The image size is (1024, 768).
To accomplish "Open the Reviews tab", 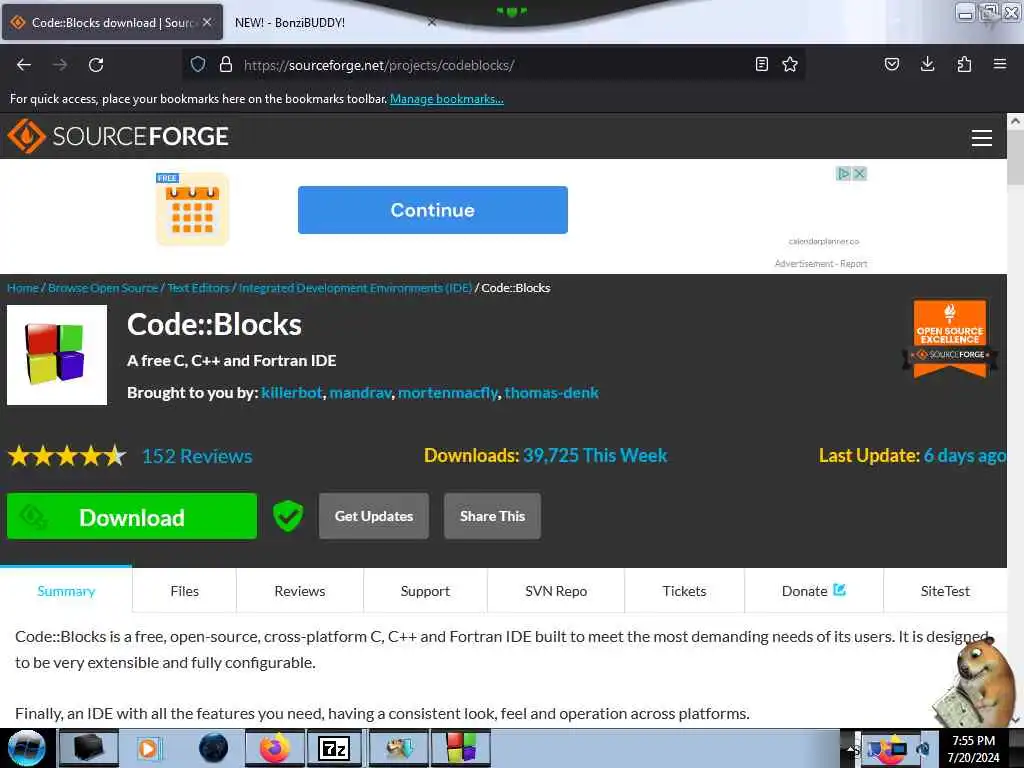I will click(x=300, y=590).
